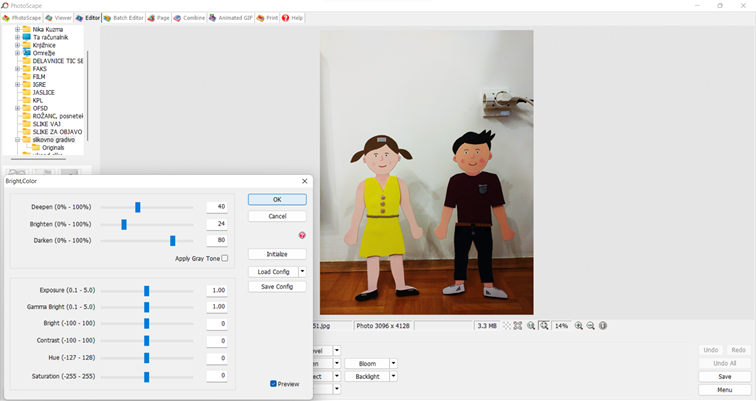Click the Initialize button
756x401 pixels.
click(277, 254)
